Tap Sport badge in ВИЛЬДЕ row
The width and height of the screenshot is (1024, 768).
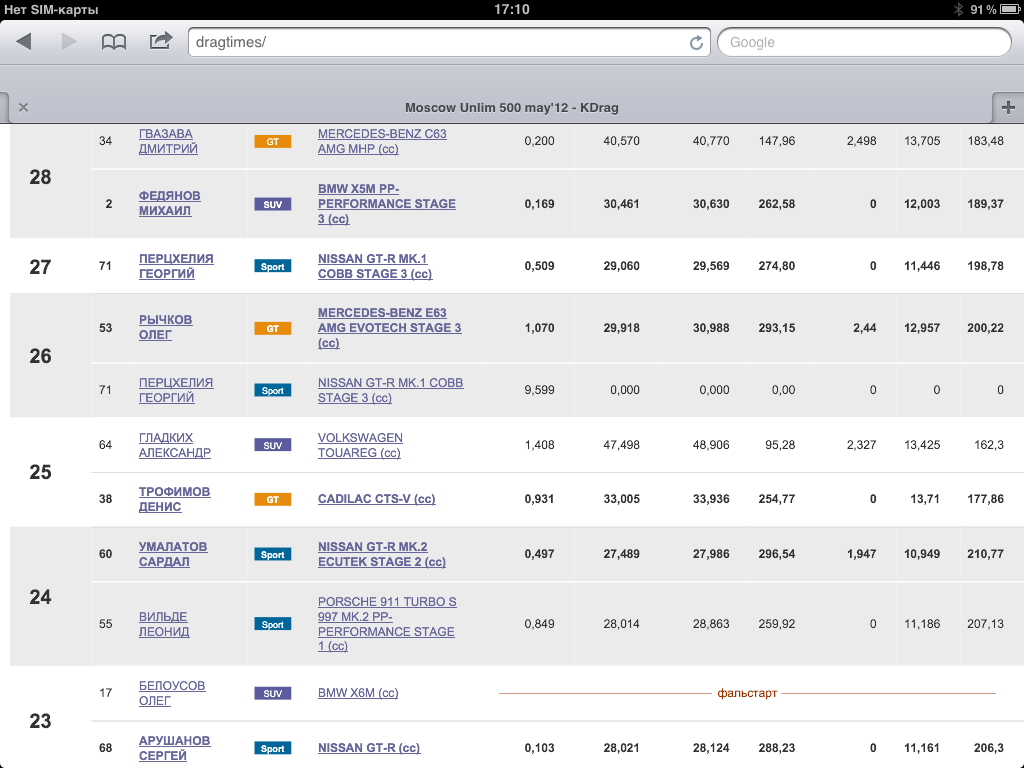(272, 624)
